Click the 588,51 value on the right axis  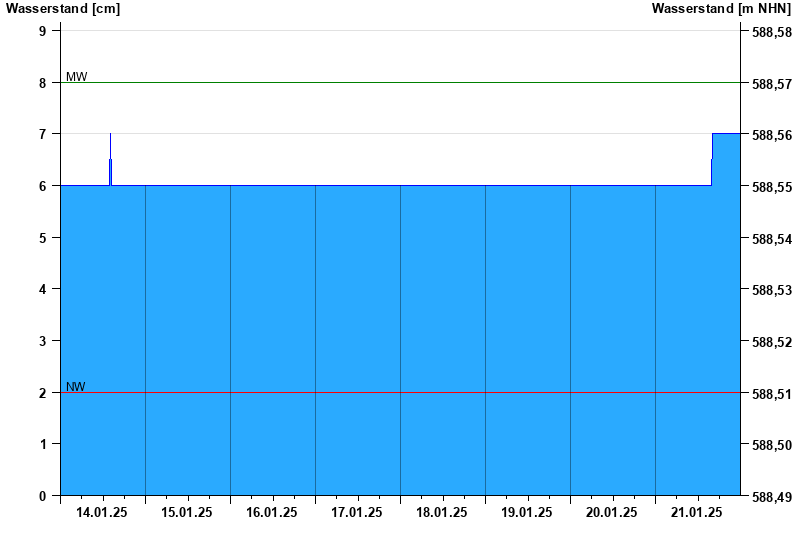tap(771, 393)
